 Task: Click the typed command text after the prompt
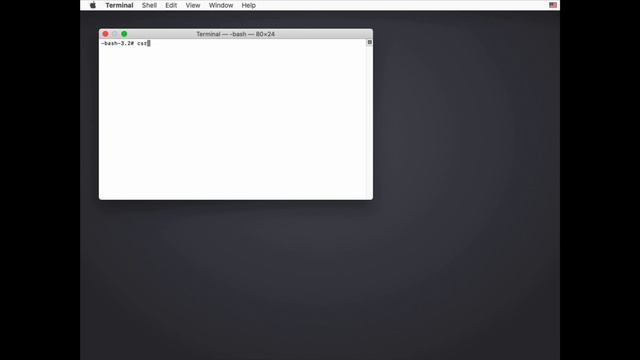pyautogui.click(x=142, y=43)
